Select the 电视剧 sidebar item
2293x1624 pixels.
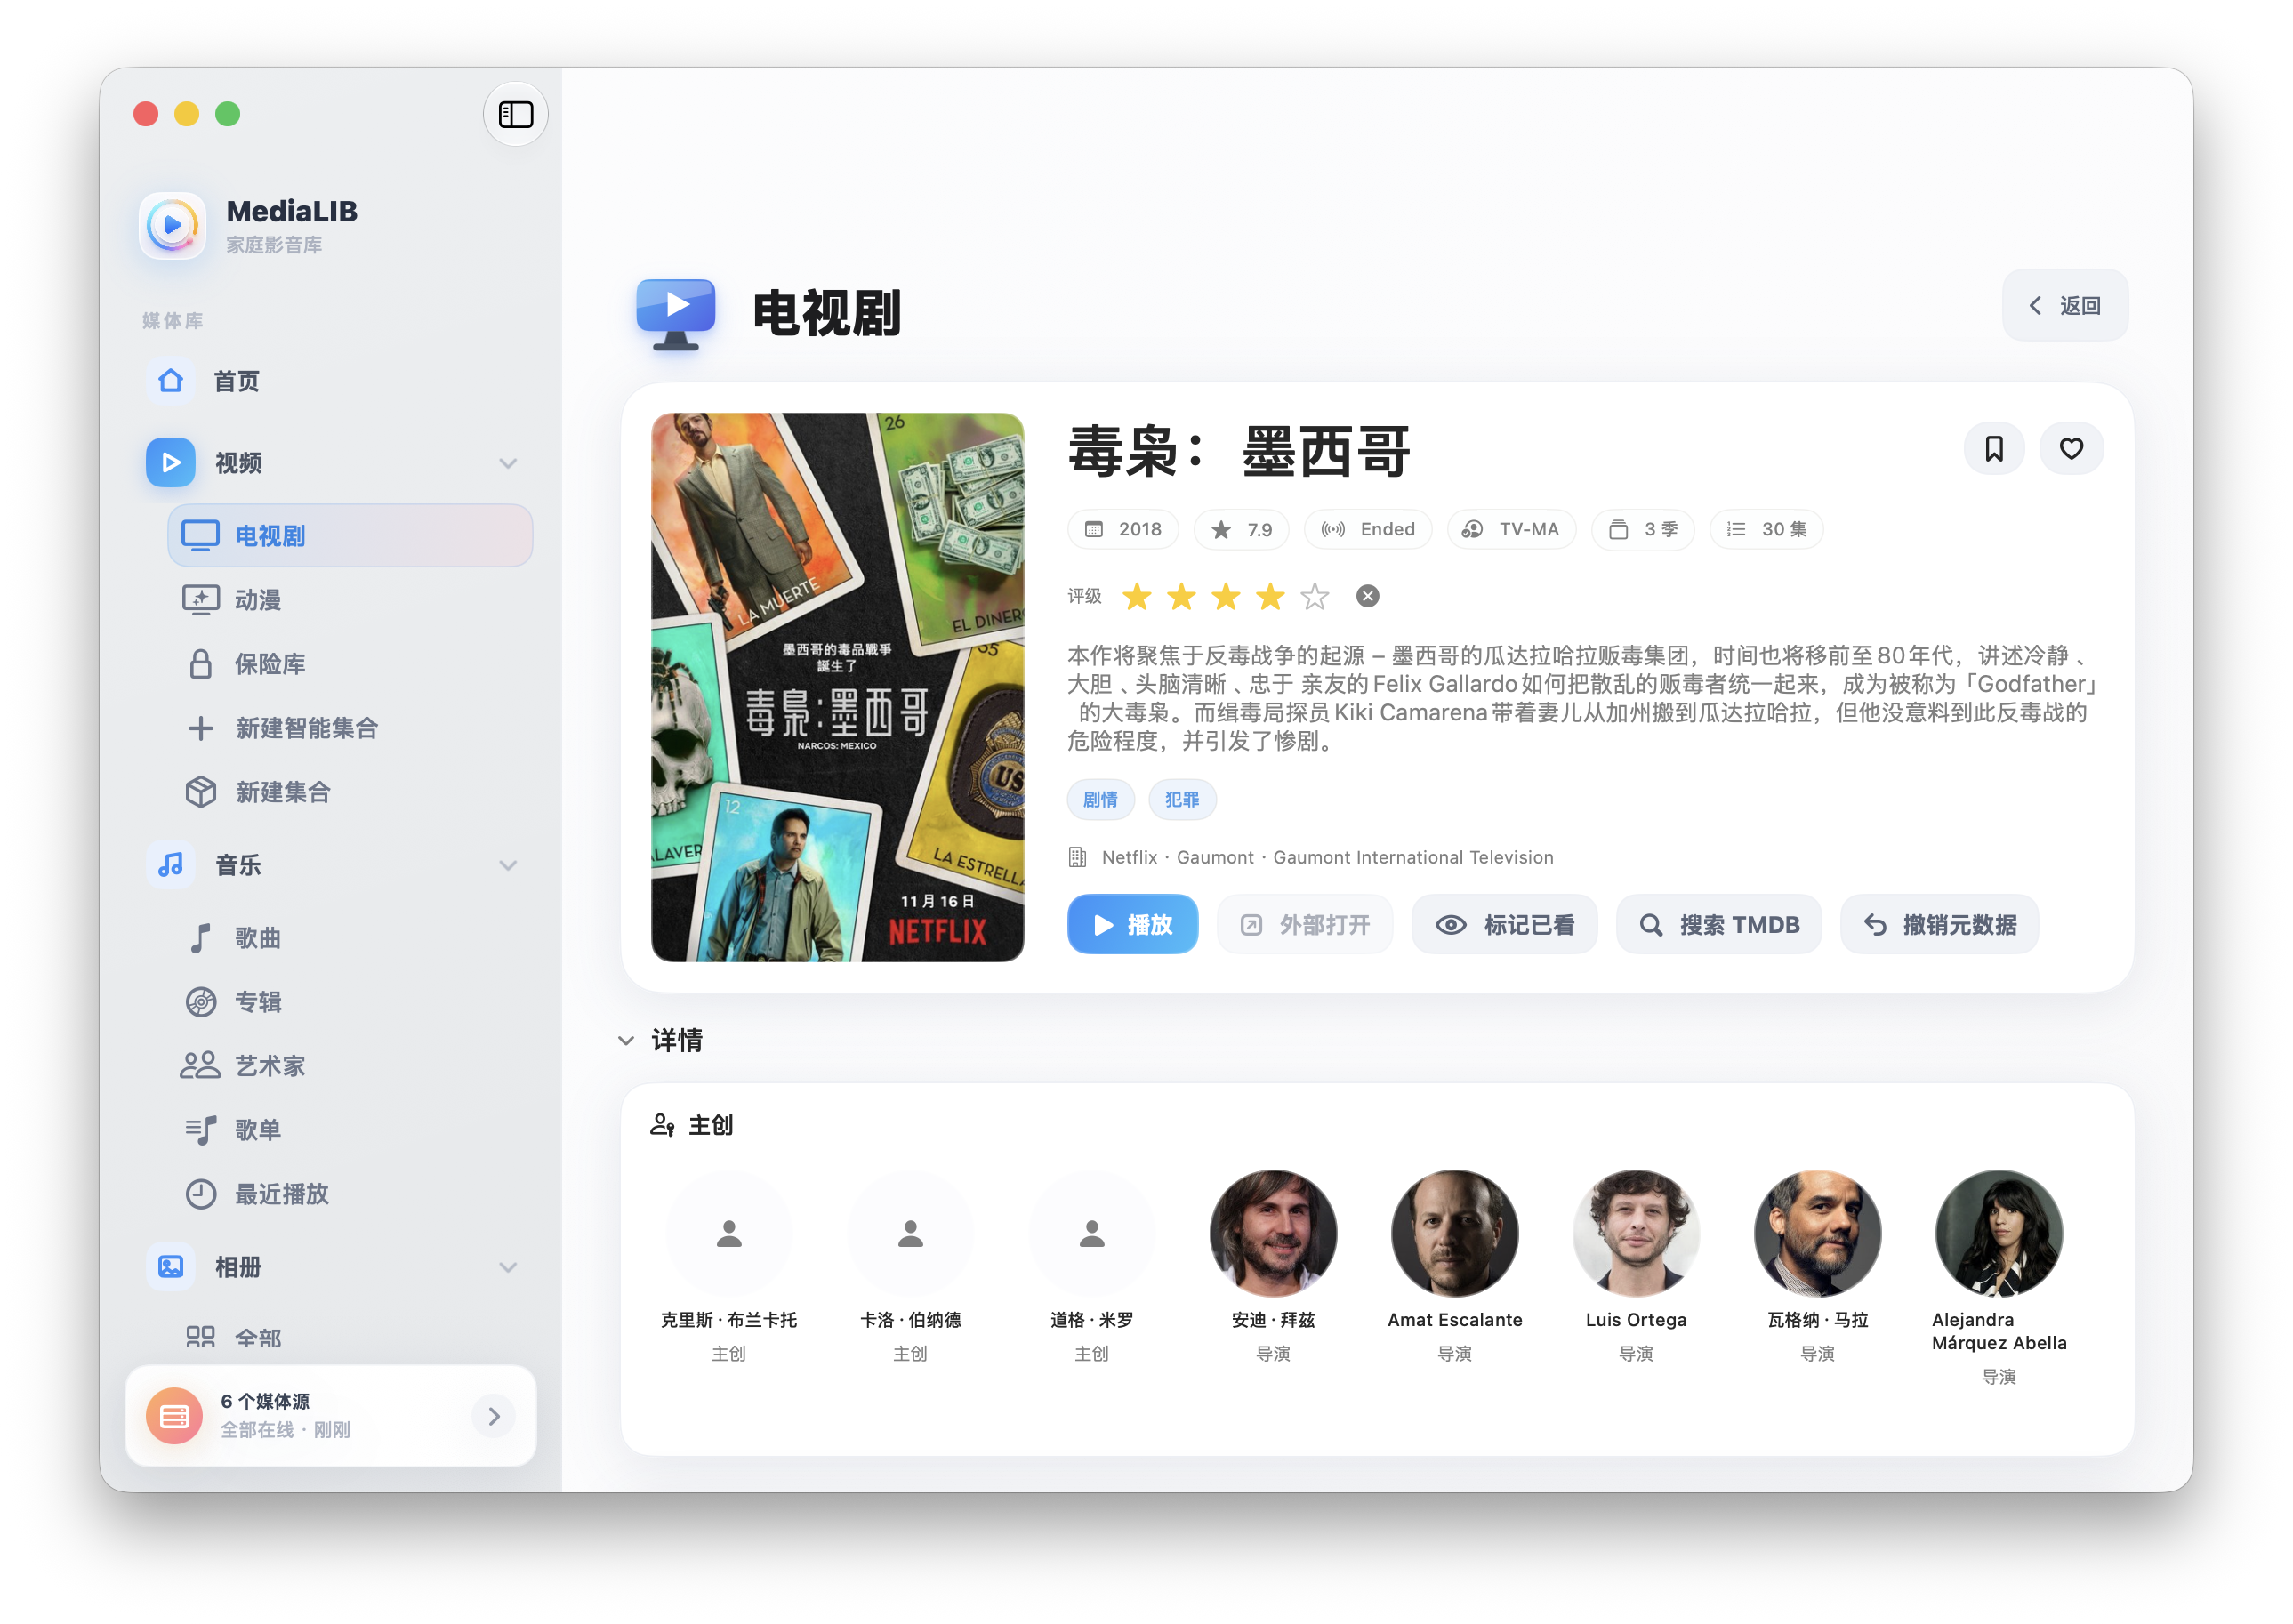point(350,536)
